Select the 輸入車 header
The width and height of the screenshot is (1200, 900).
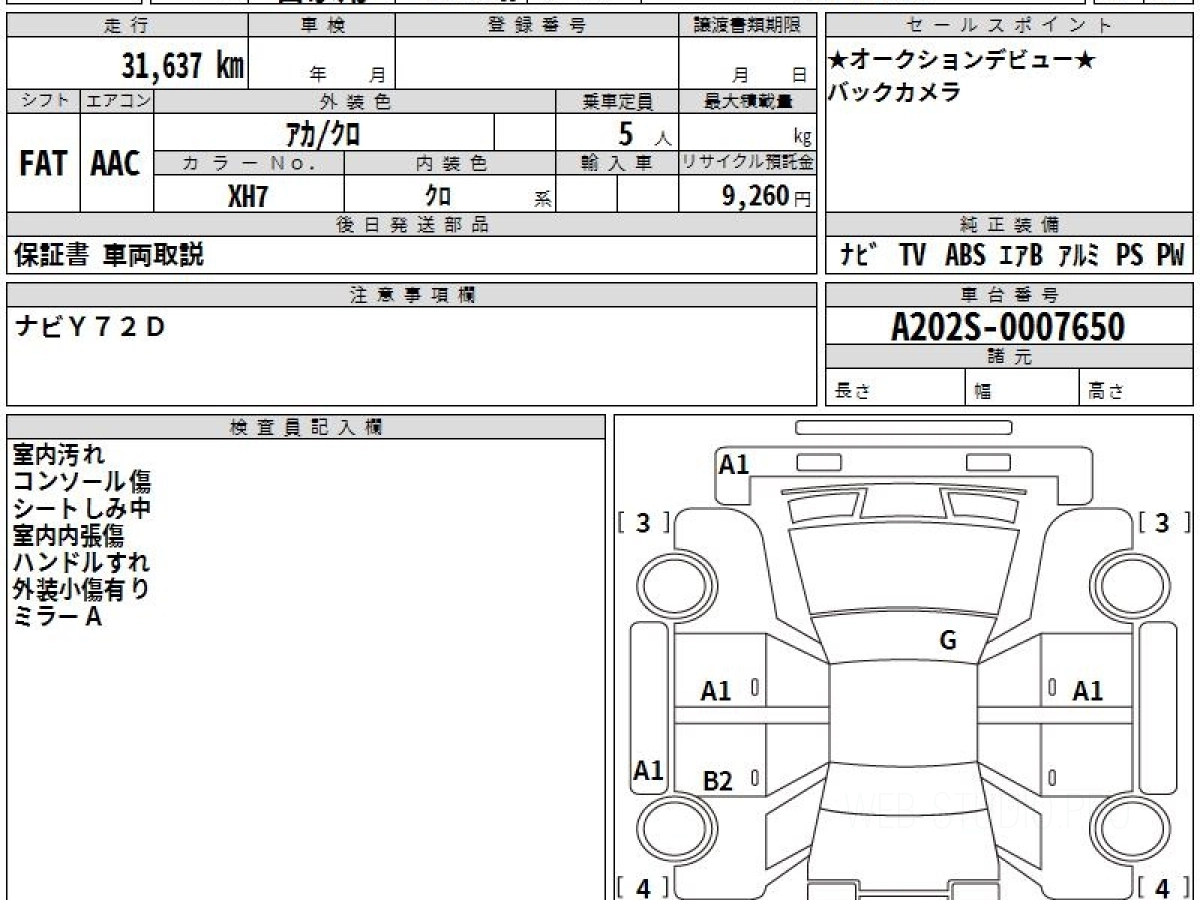click(x=617, y=163)
